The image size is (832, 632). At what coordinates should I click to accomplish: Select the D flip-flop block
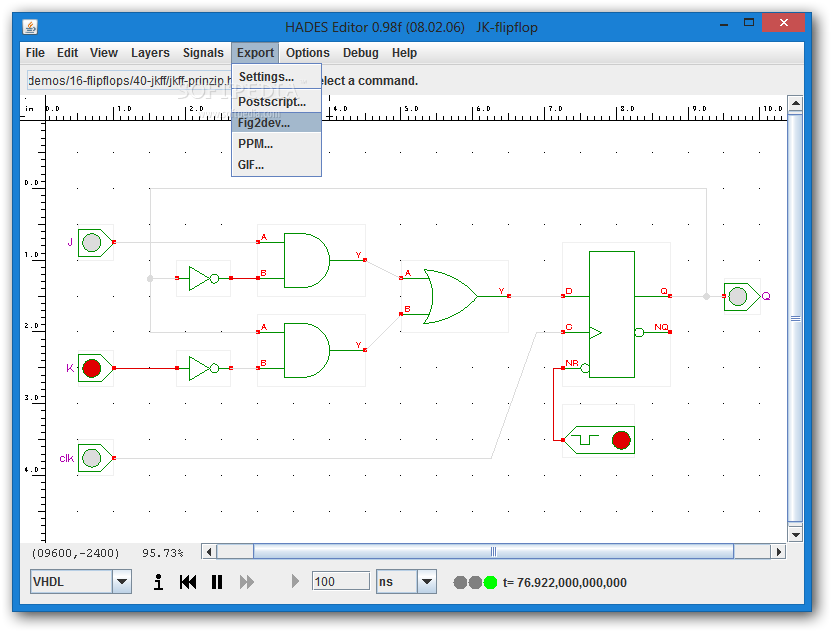612,314
